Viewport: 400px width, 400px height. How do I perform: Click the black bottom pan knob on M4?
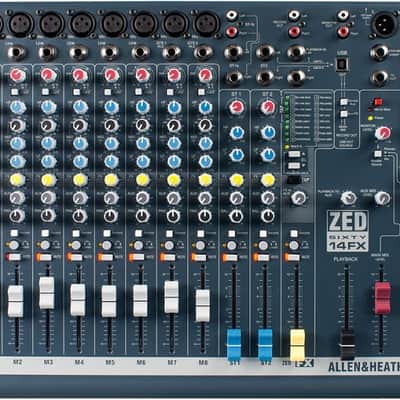80,216
